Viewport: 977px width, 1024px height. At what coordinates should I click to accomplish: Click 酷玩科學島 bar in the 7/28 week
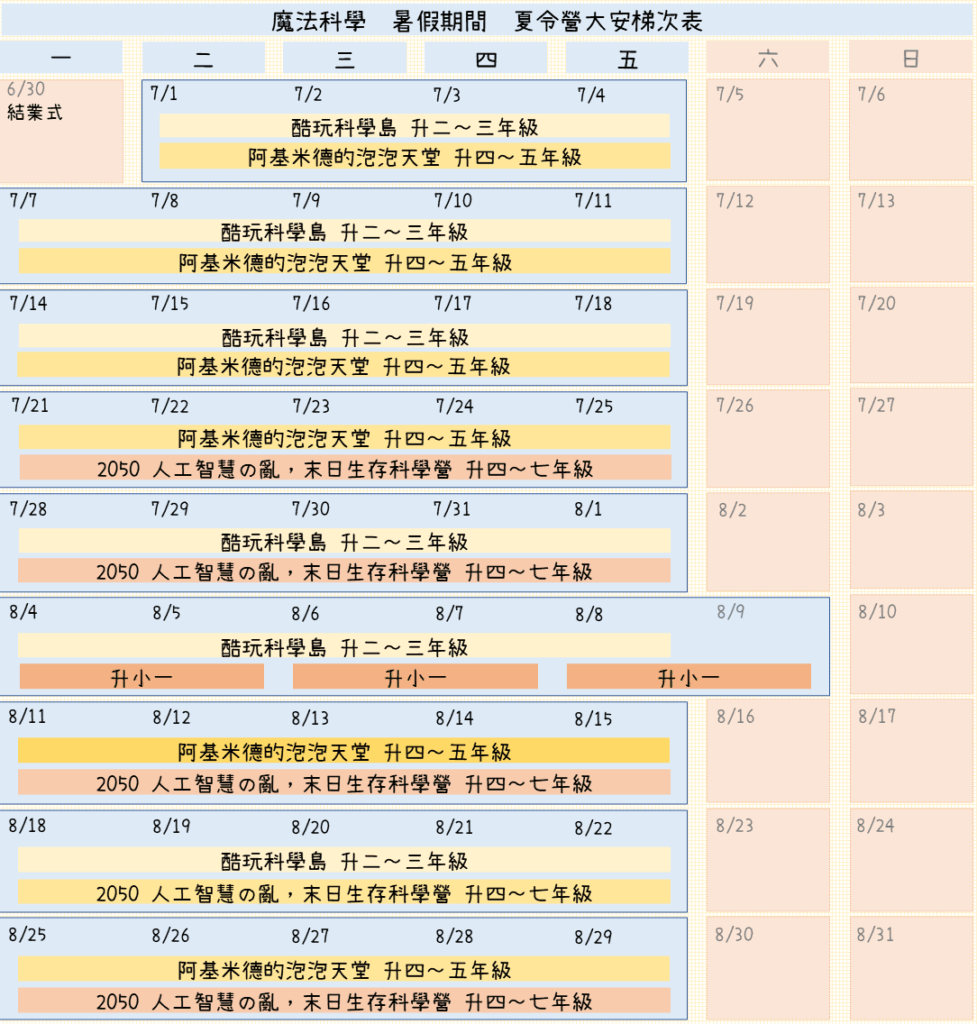coord(344,542)
